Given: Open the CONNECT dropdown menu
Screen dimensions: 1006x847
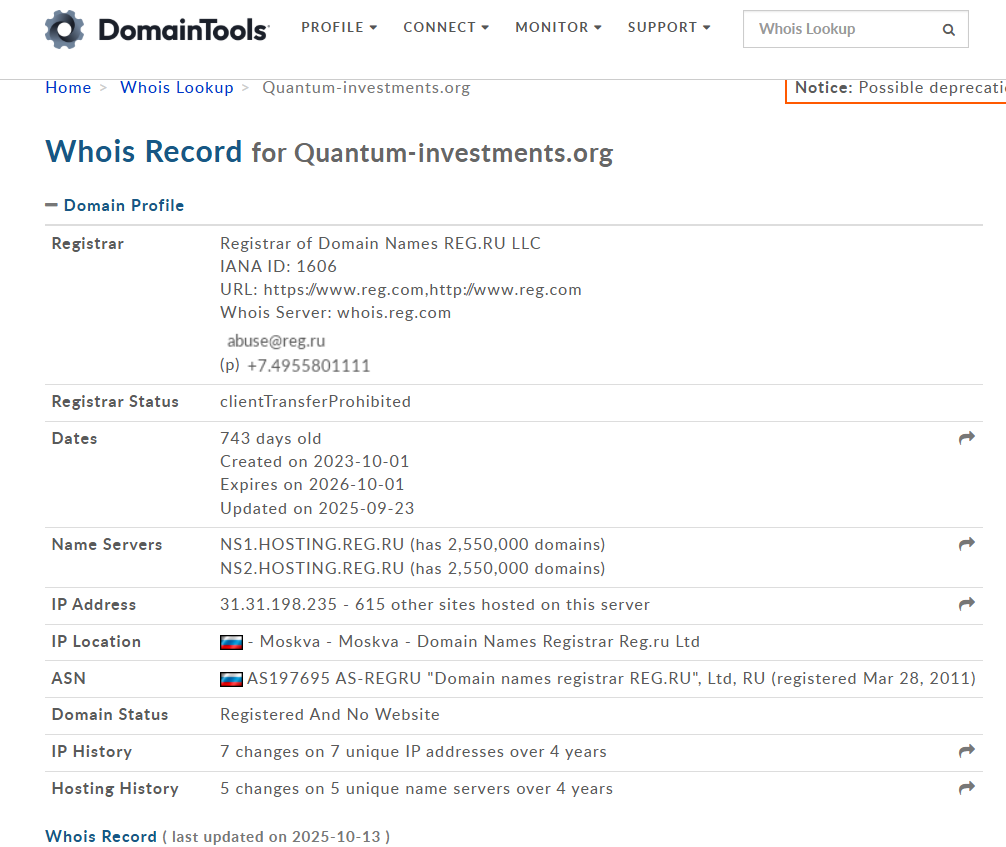Looking at the screenshot, I should click(446, 28).
